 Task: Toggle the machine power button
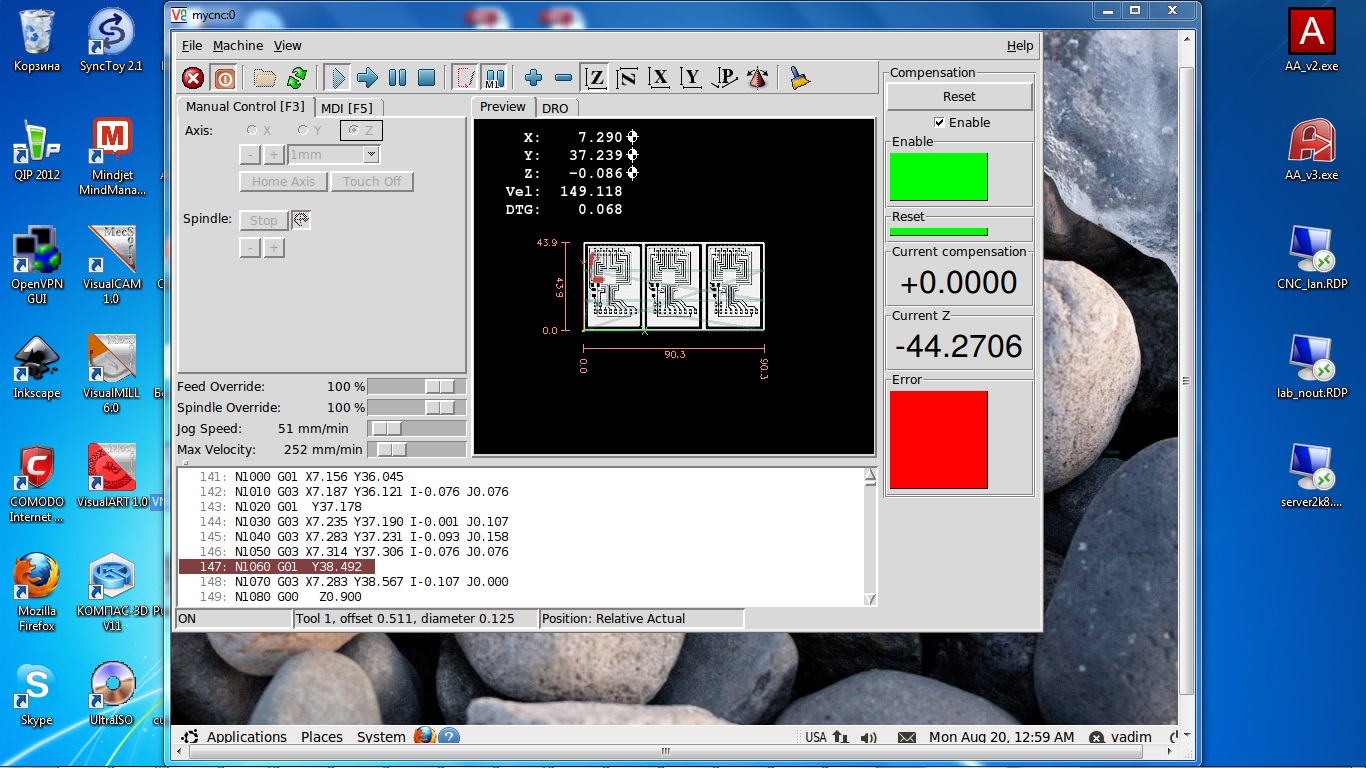point(224,78)
